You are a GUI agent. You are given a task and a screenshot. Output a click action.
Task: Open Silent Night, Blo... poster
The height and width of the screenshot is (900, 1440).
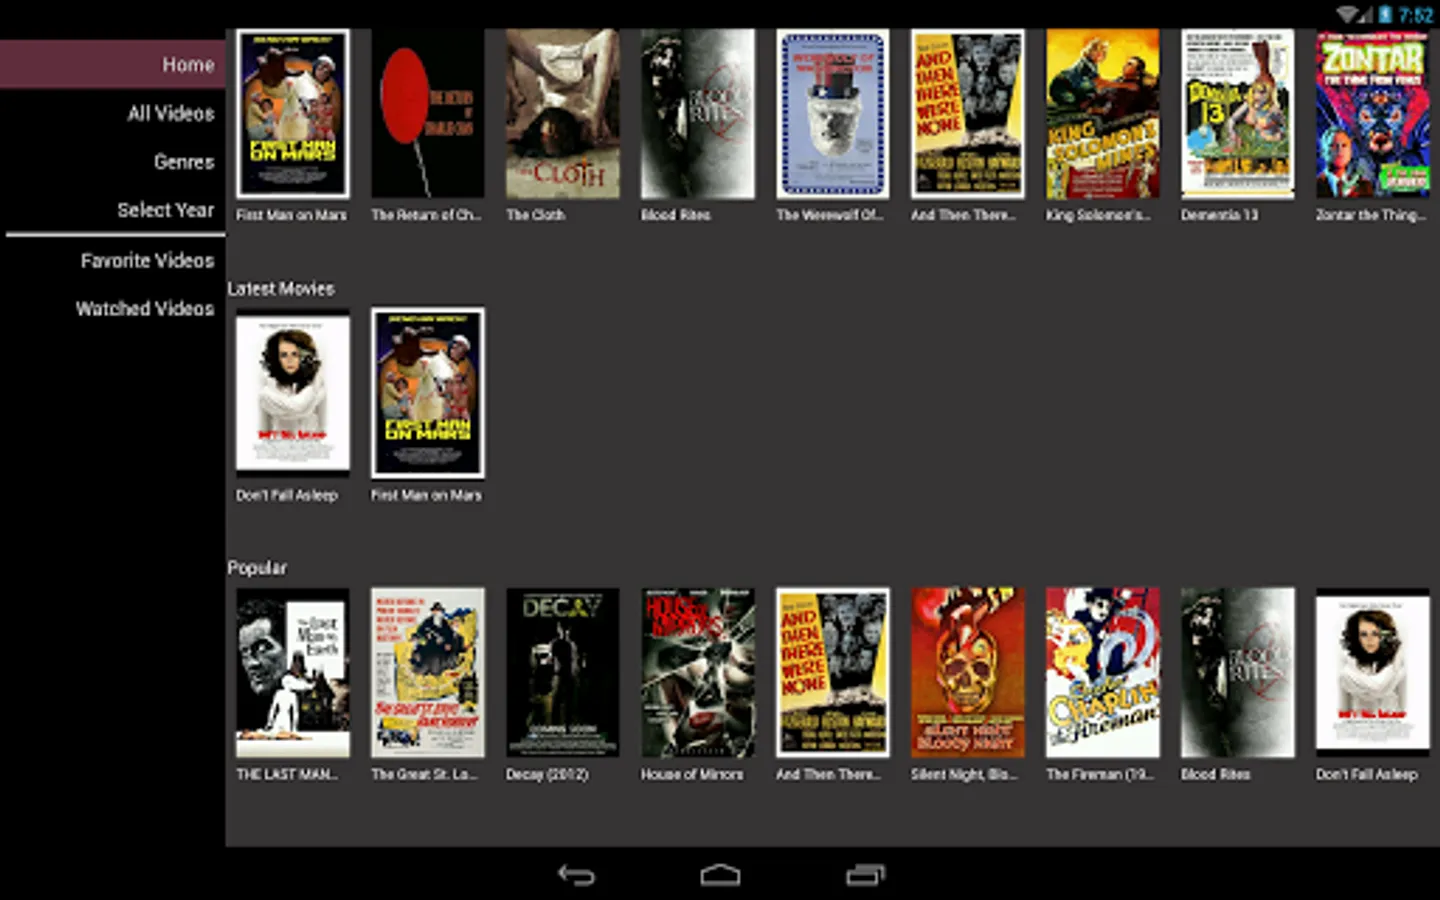coord(968,672)
